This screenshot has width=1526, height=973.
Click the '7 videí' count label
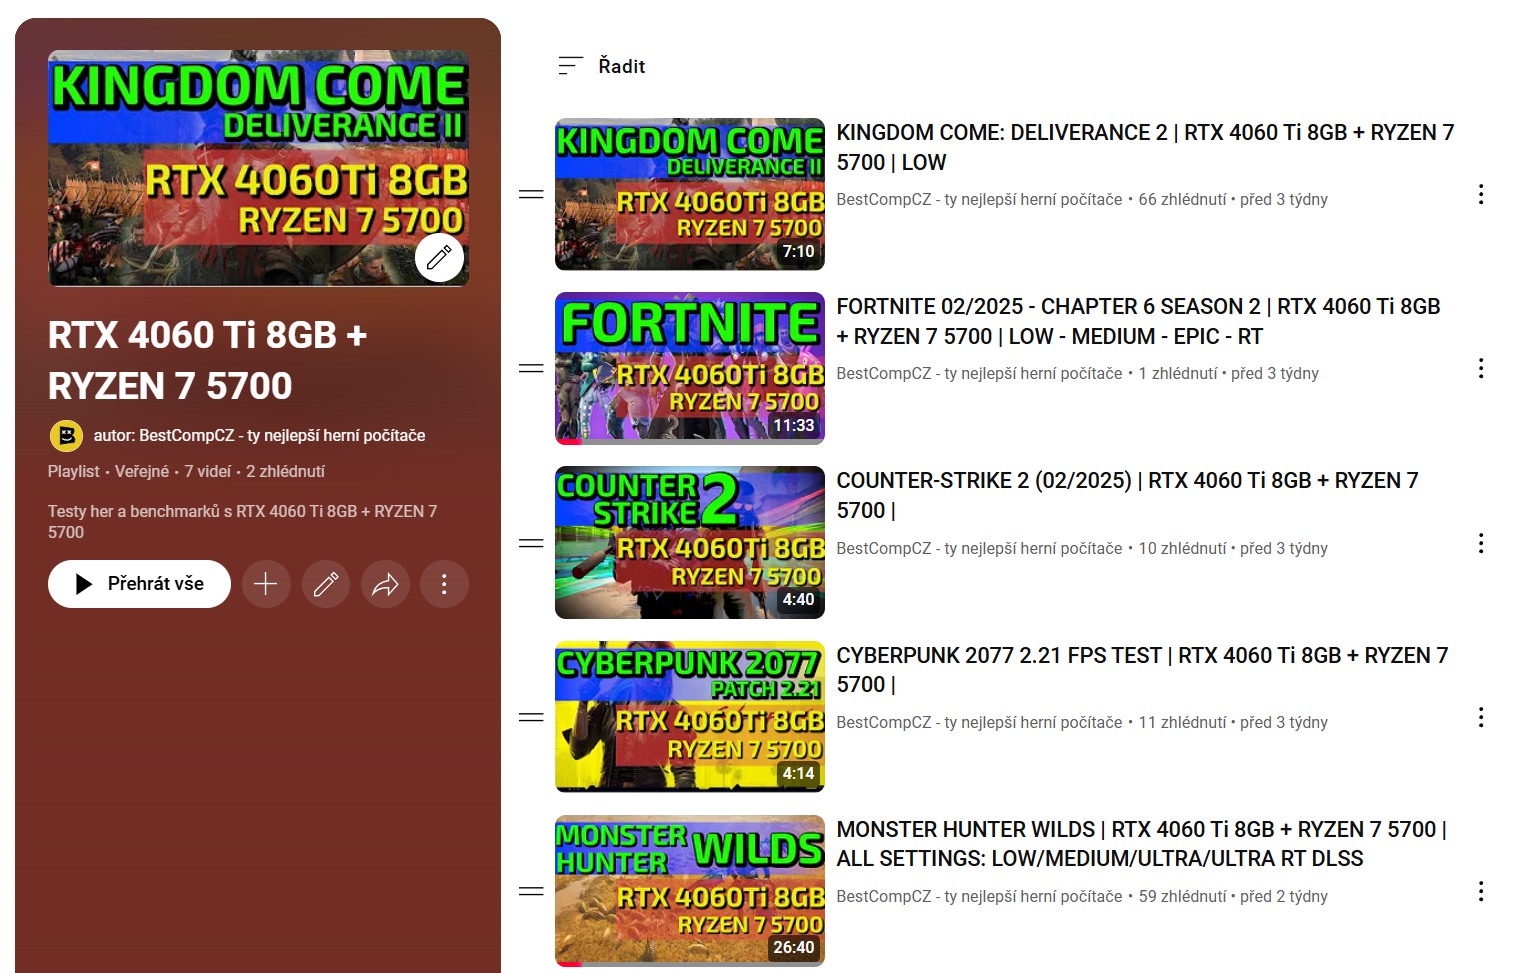click(207, 471)
